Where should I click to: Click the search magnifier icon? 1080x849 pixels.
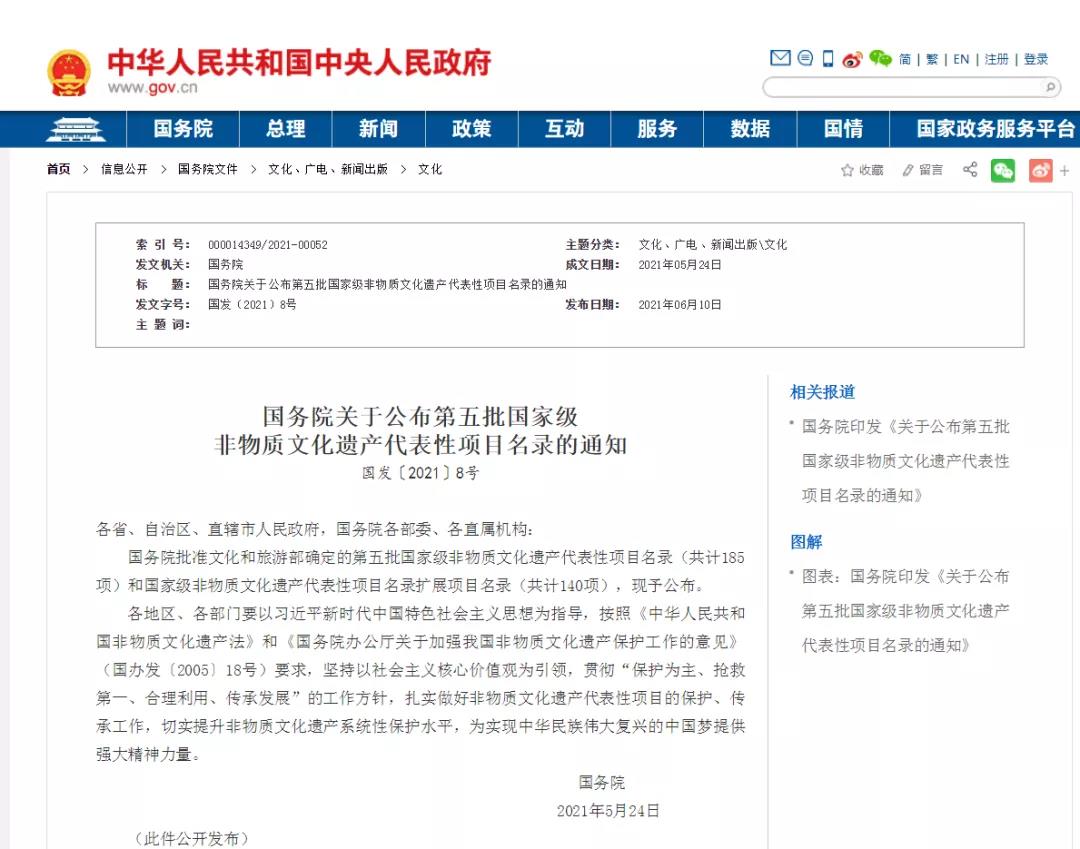pos(1050,88)
